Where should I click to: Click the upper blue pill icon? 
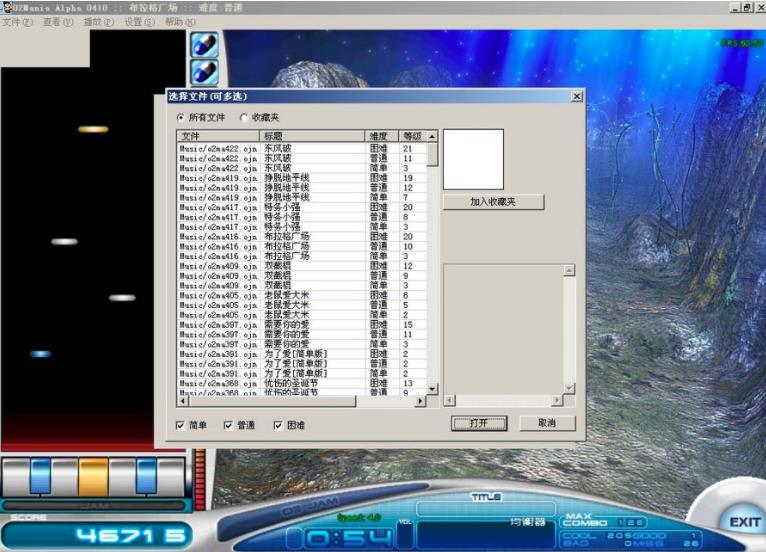pos(204,44)
